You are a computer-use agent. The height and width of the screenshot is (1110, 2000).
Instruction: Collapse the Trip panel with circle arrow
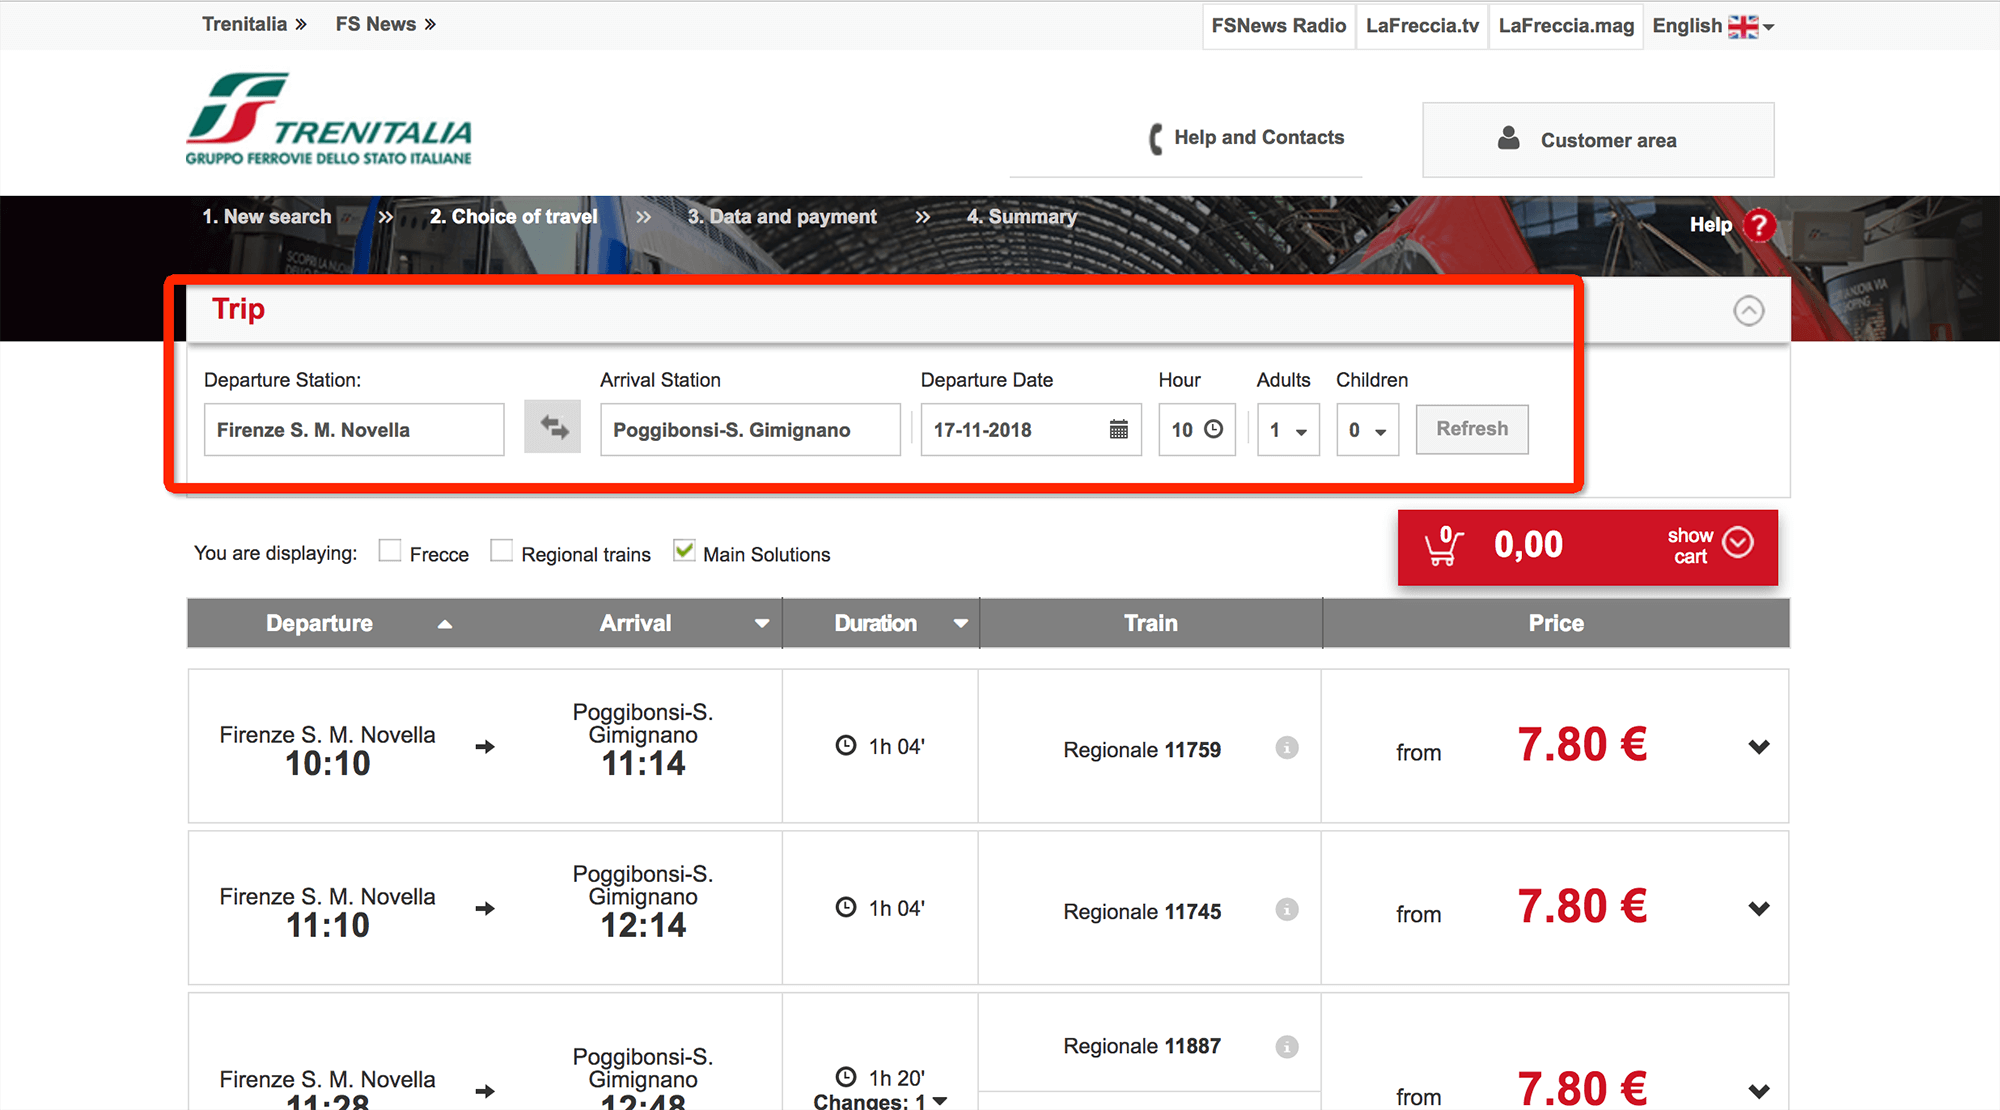click(1748, 311)
